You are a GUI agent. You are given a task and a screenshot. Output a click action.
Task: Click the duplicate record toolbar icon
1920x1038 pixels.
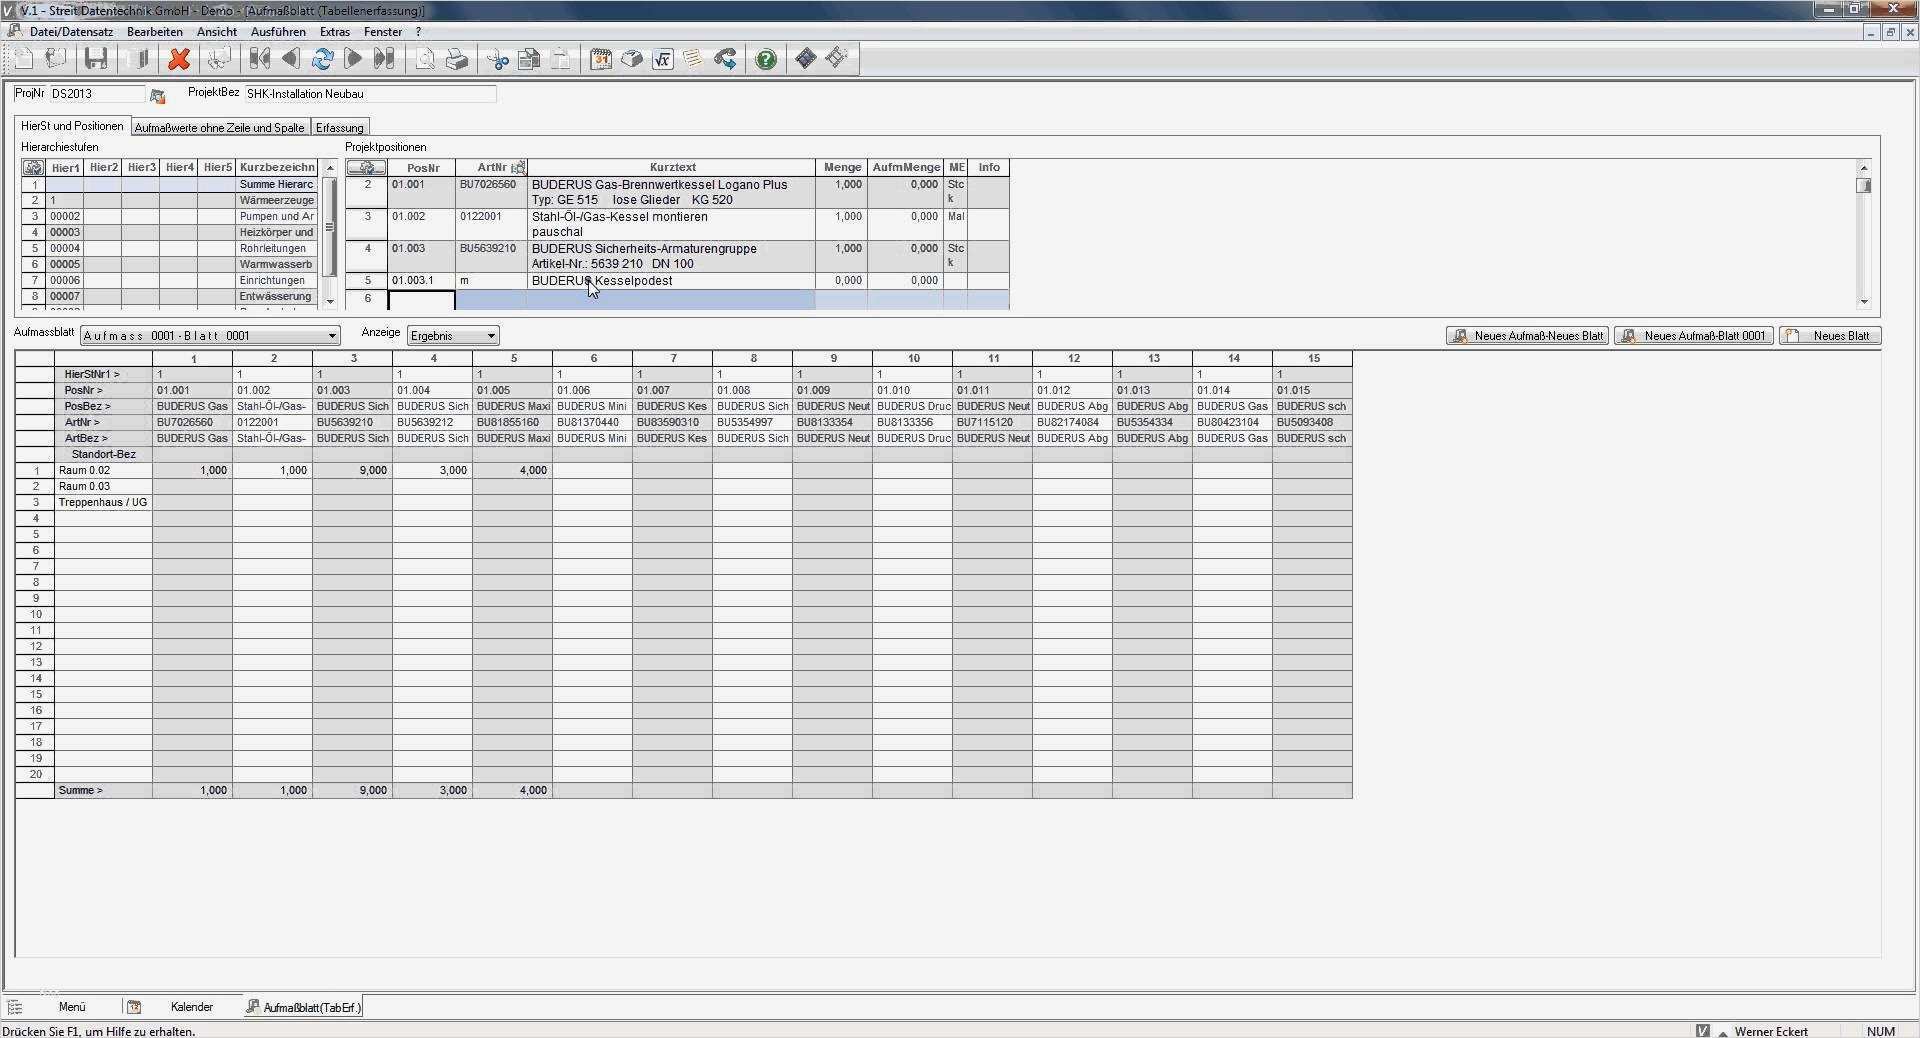[x=56, y=59]
